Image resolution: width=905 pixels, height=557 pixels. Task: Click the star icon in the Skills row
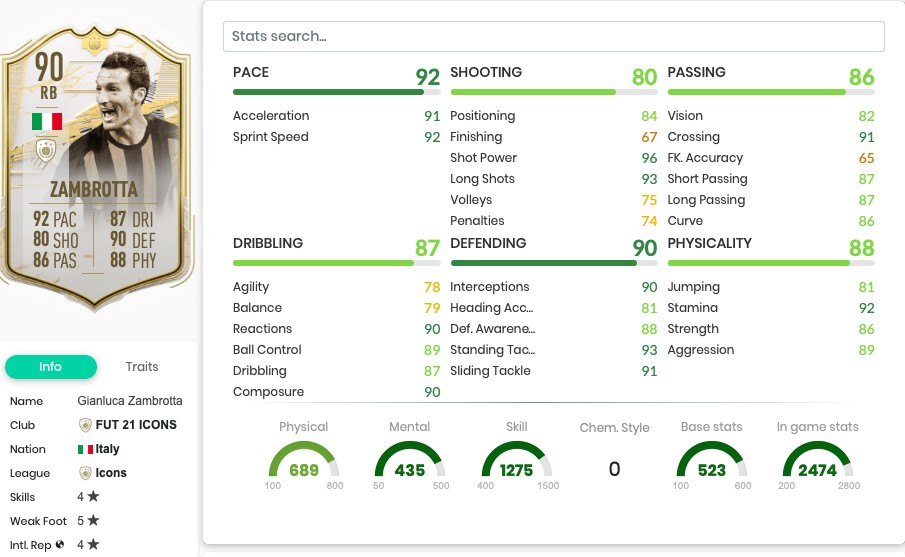click(x=93, y=497)
